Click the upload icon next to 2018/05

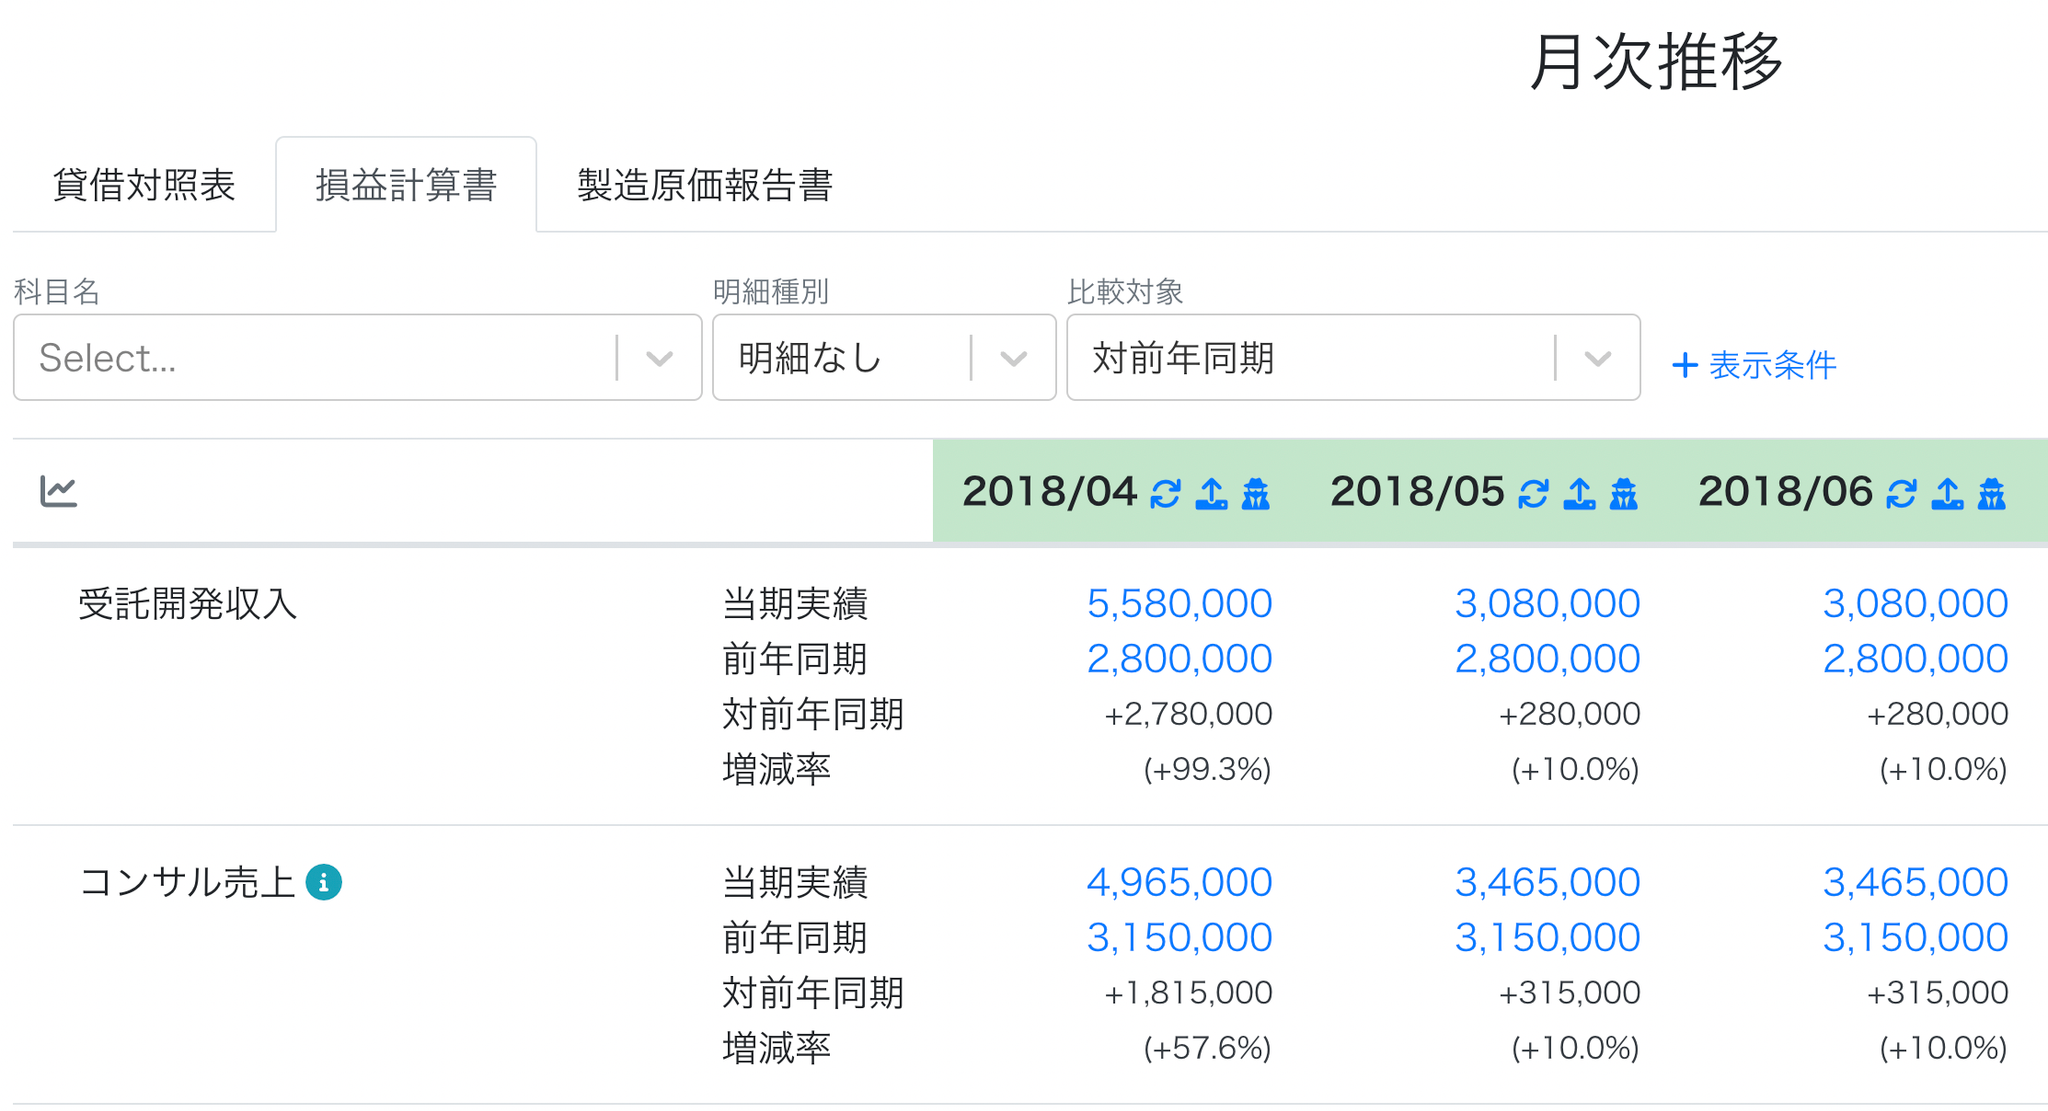coord(1579,494)
